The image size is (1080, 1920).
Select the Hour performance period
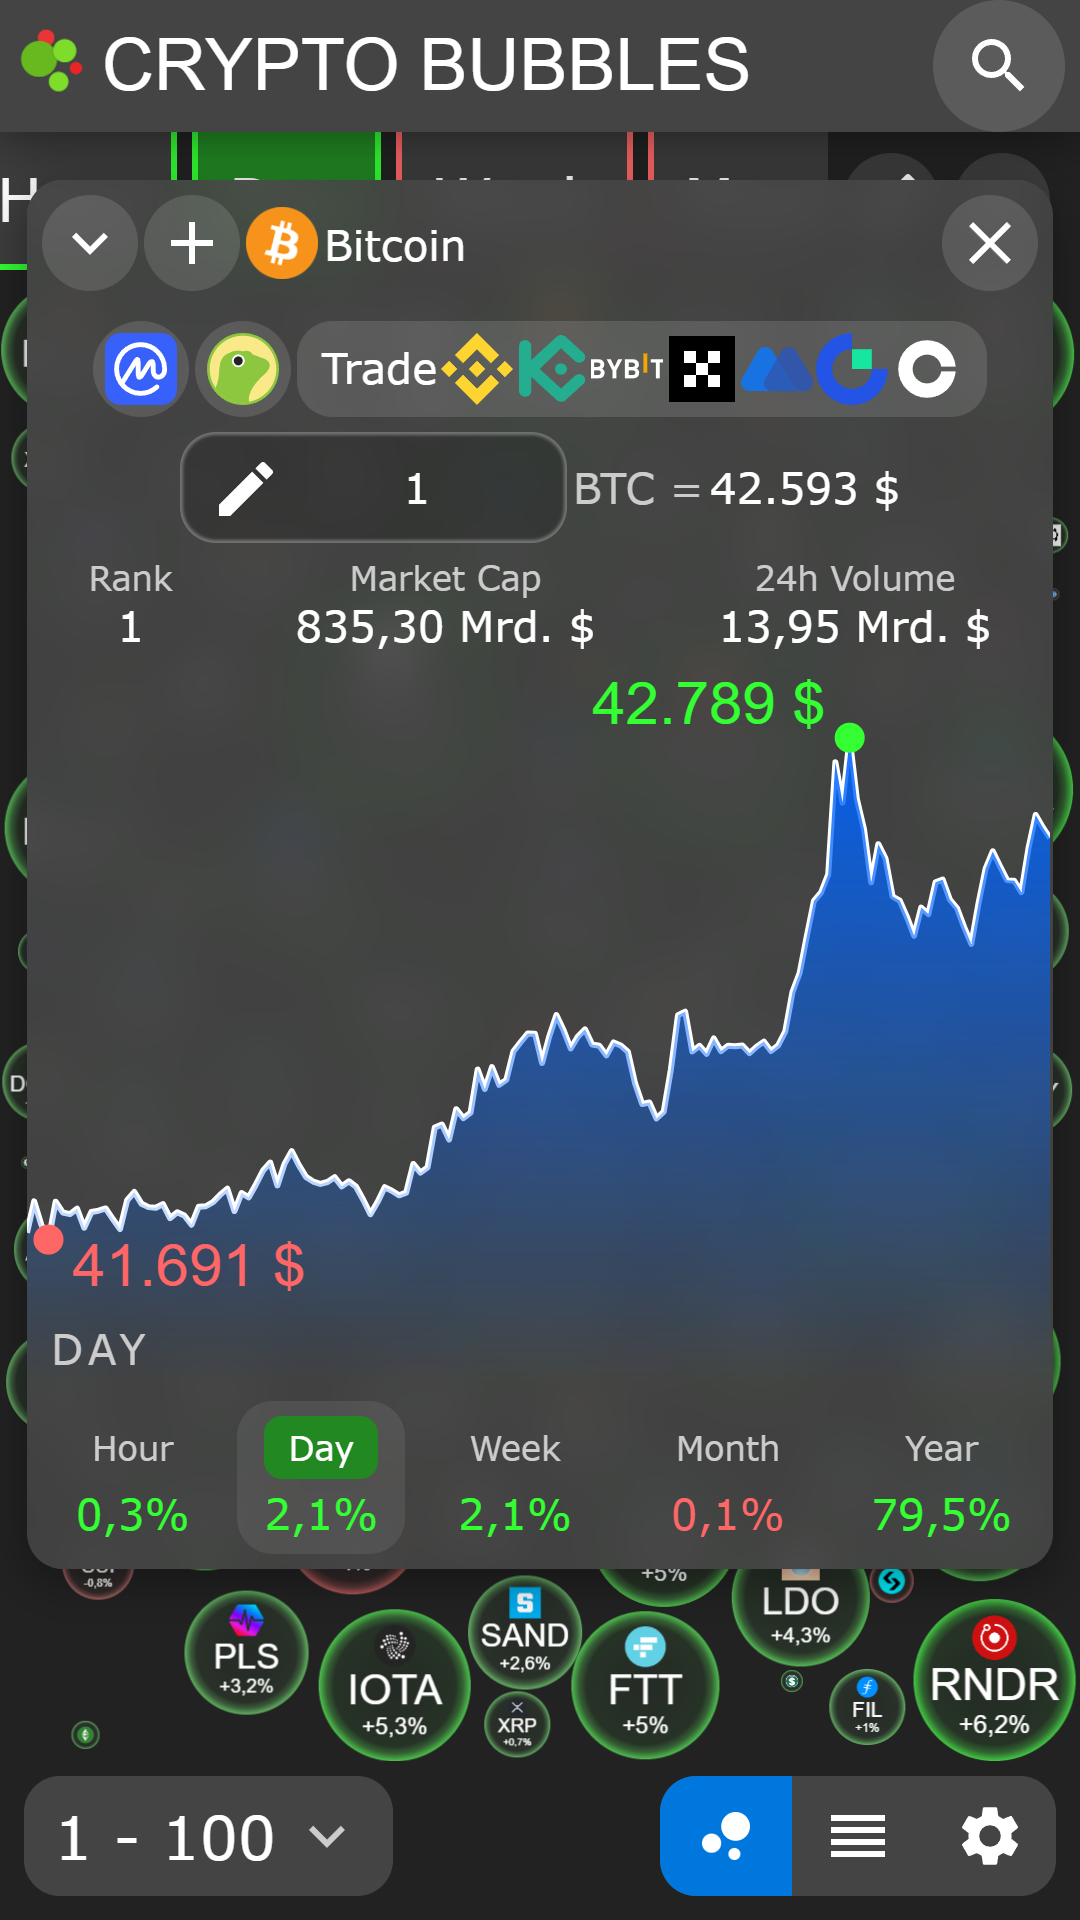133,1478
